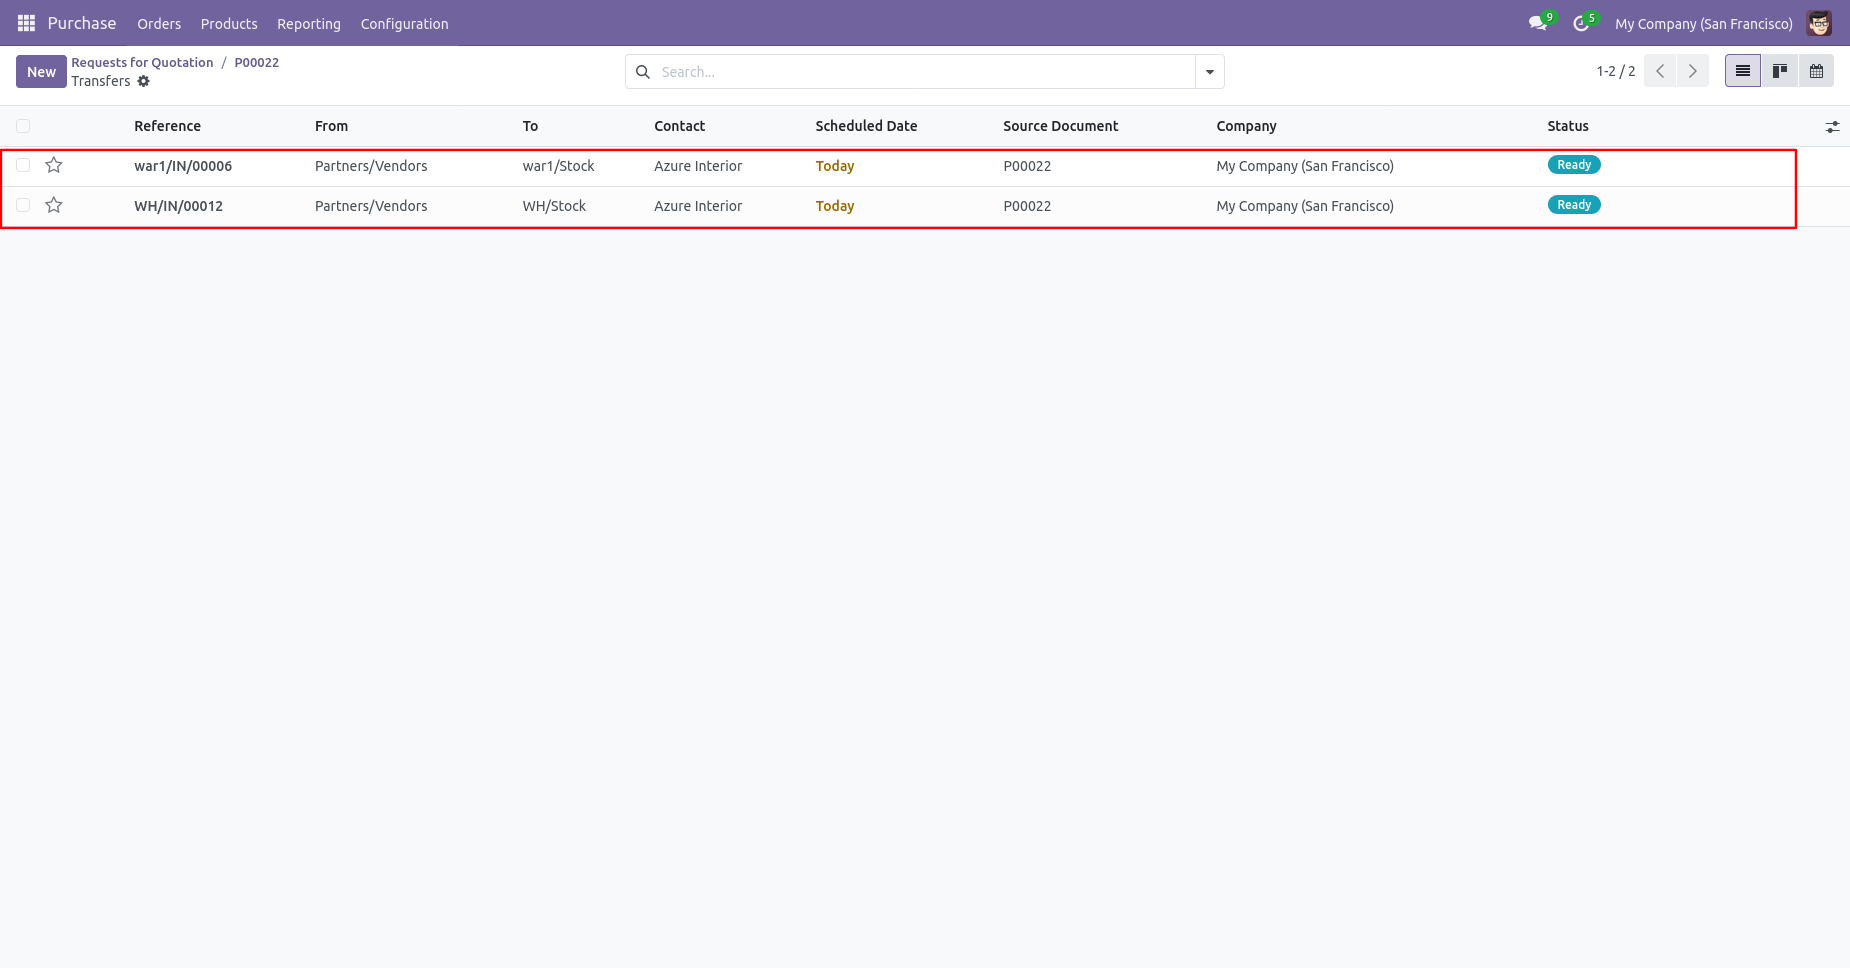Star the WH/IN/00012 transfer
This screenshot has height=968, width=1850.
click(x=54, y=205)
